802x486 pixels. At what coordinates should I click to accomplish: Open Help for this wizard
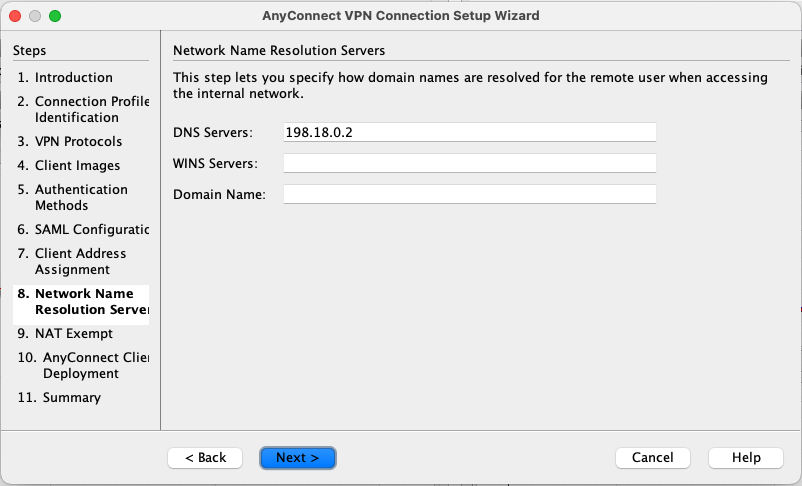tap(745, 457)
